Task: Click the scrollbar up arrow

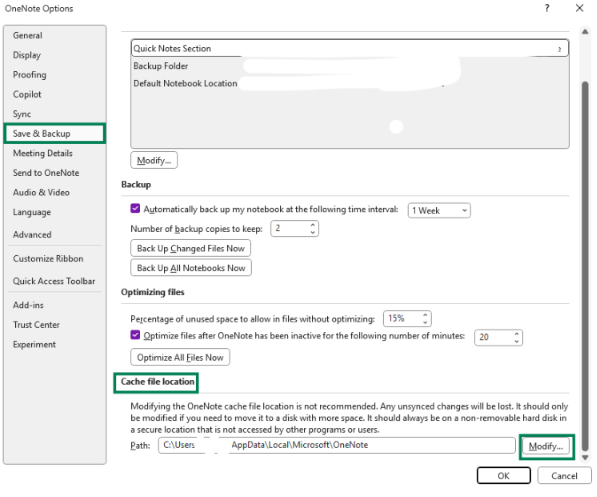Action: (585, 32)
